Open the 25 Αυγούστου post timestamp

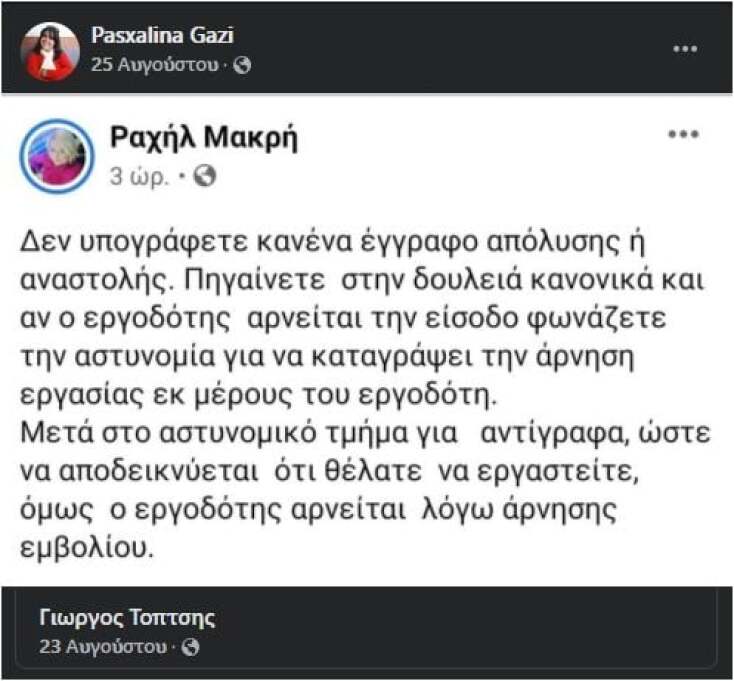coord(154,65)
